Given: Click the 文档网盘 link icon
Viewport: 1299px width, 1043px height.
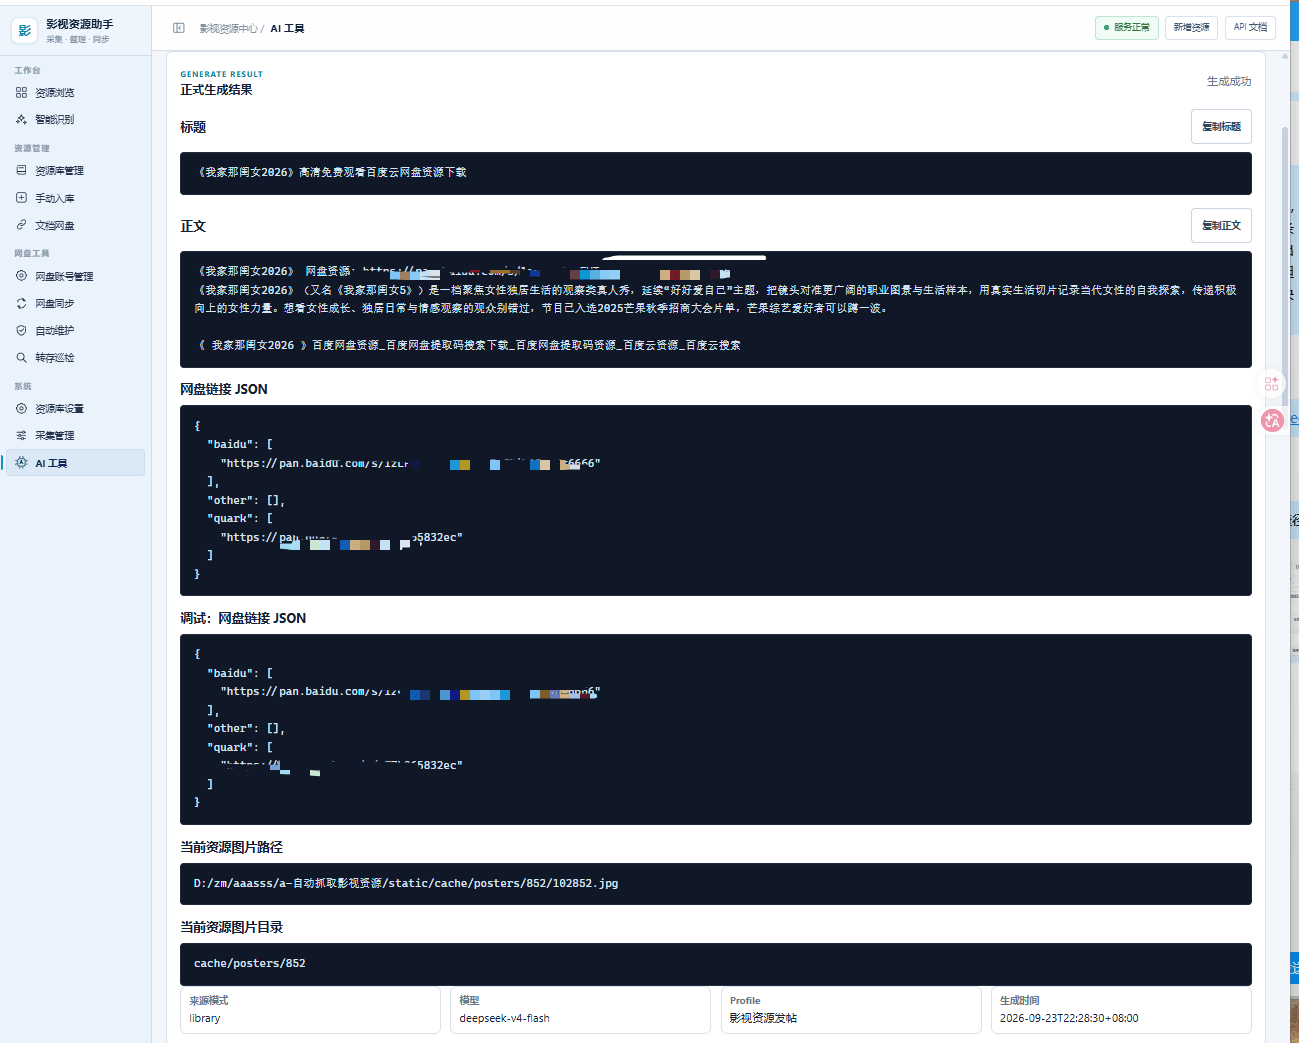Looking at the screenshot, I should [21, 225].
